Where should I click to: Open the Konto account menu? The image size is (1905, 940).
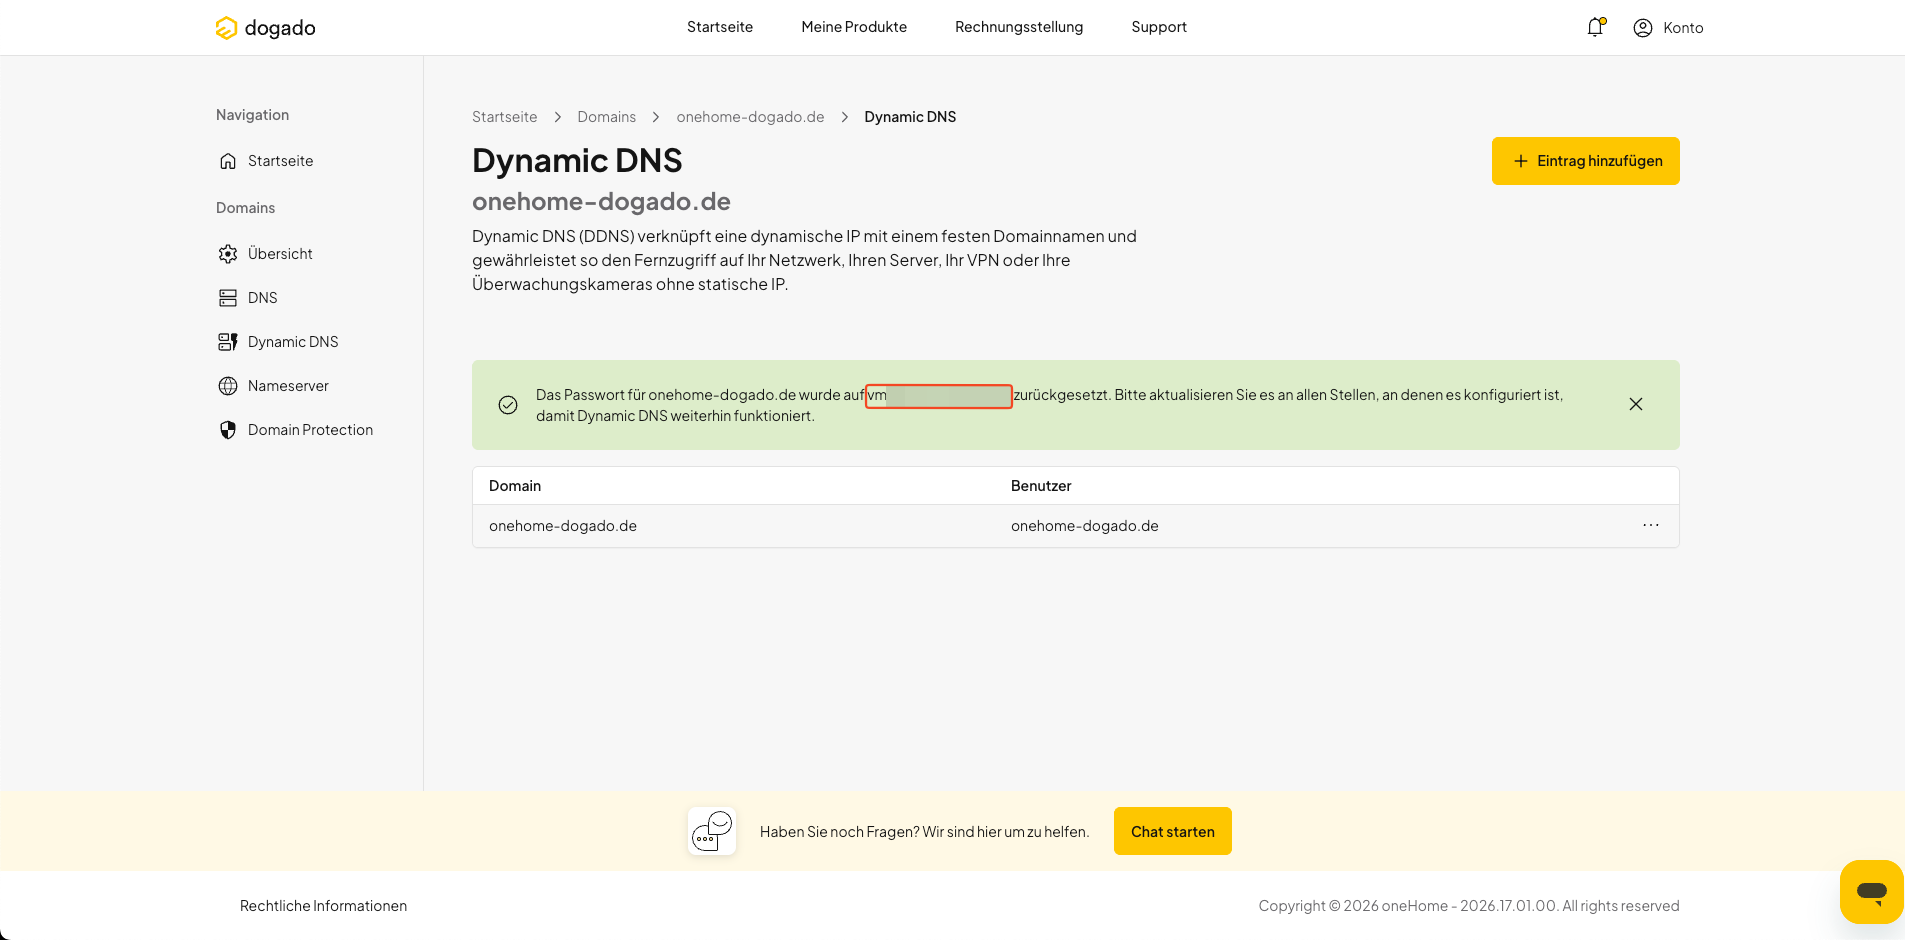pyautogui.click(x=1668, y=28)
